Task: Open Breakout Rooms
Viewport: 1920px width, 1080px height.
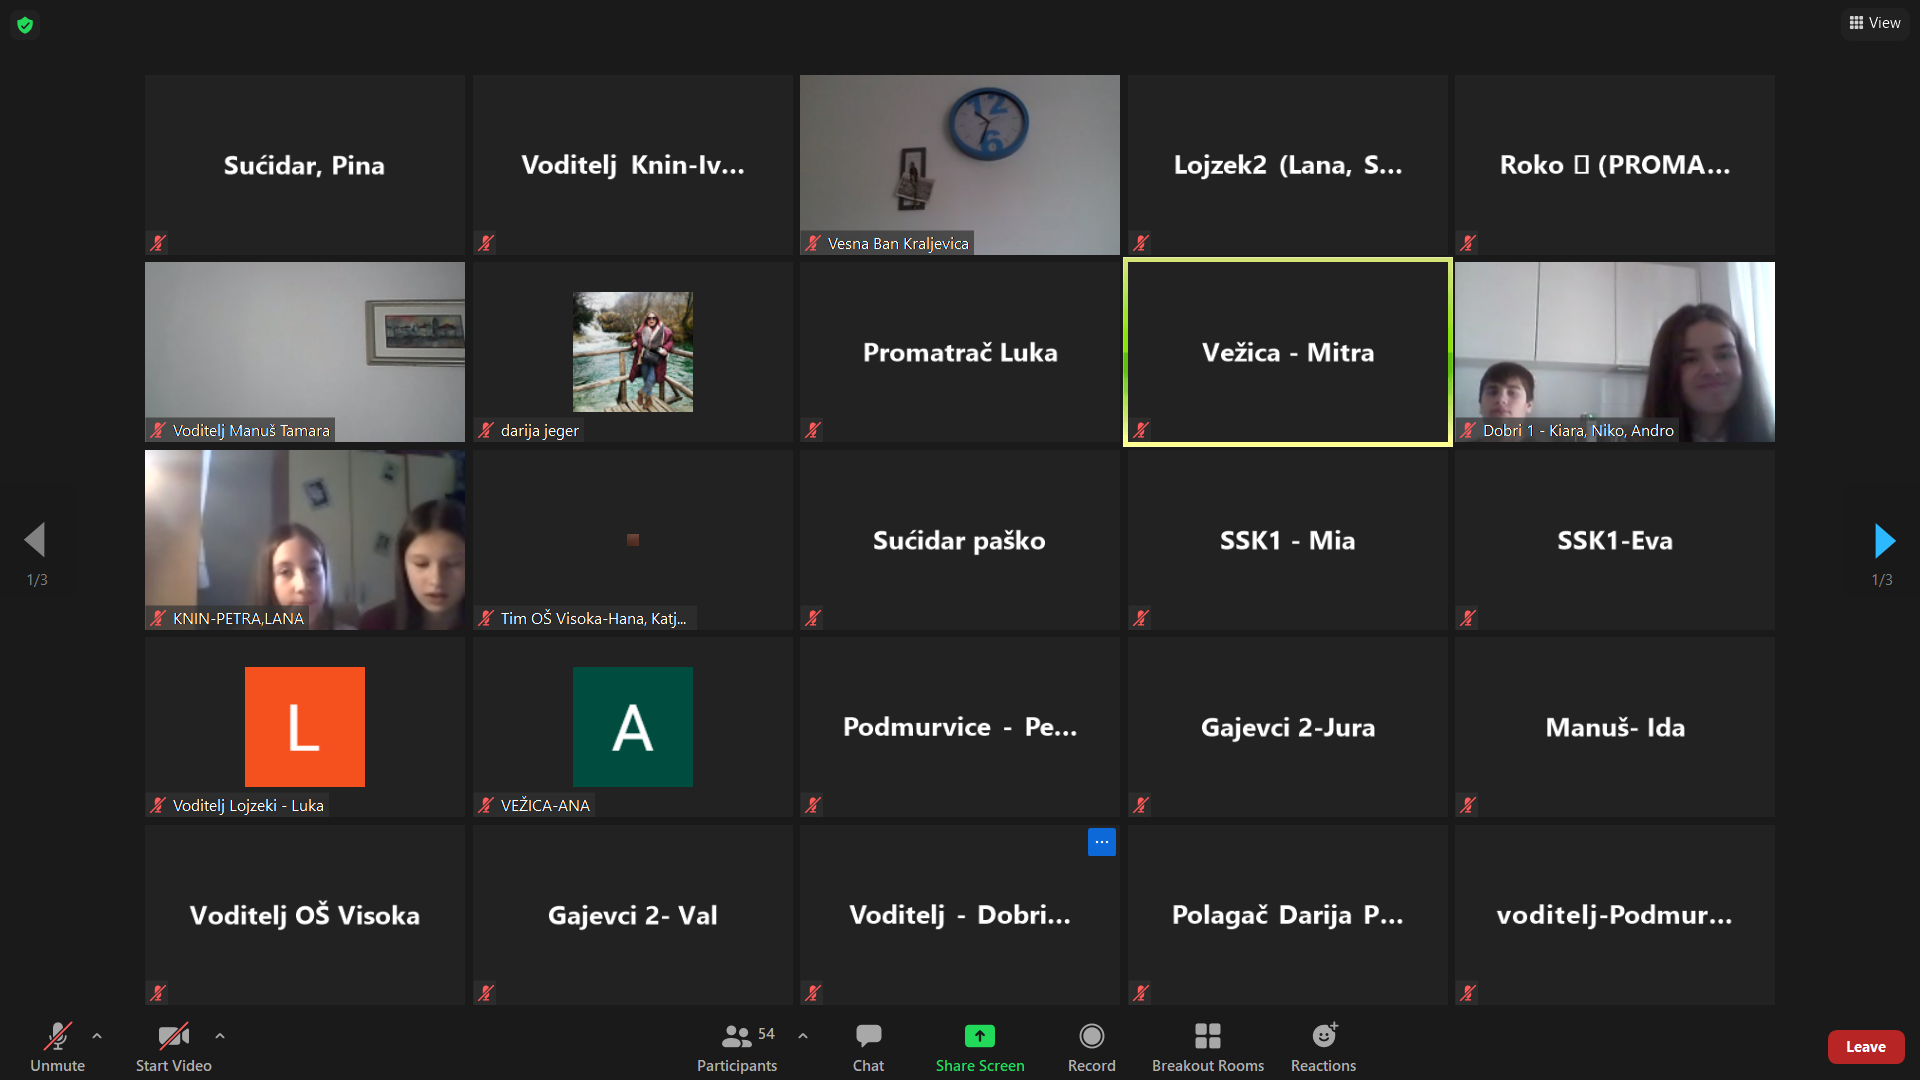Action: pos(1208,1046)
